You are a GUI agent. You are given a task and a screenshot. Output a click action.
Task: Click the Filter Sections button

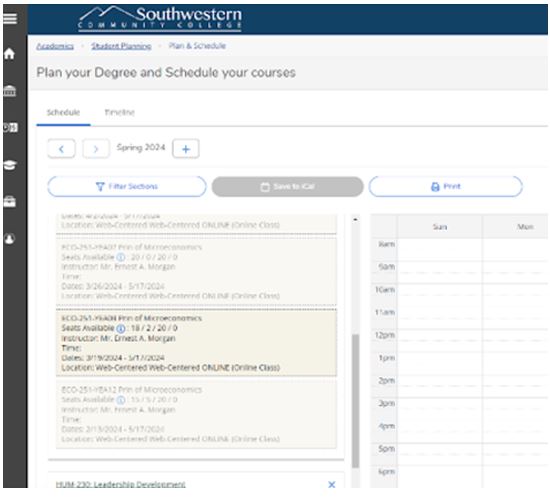[127, 187]
